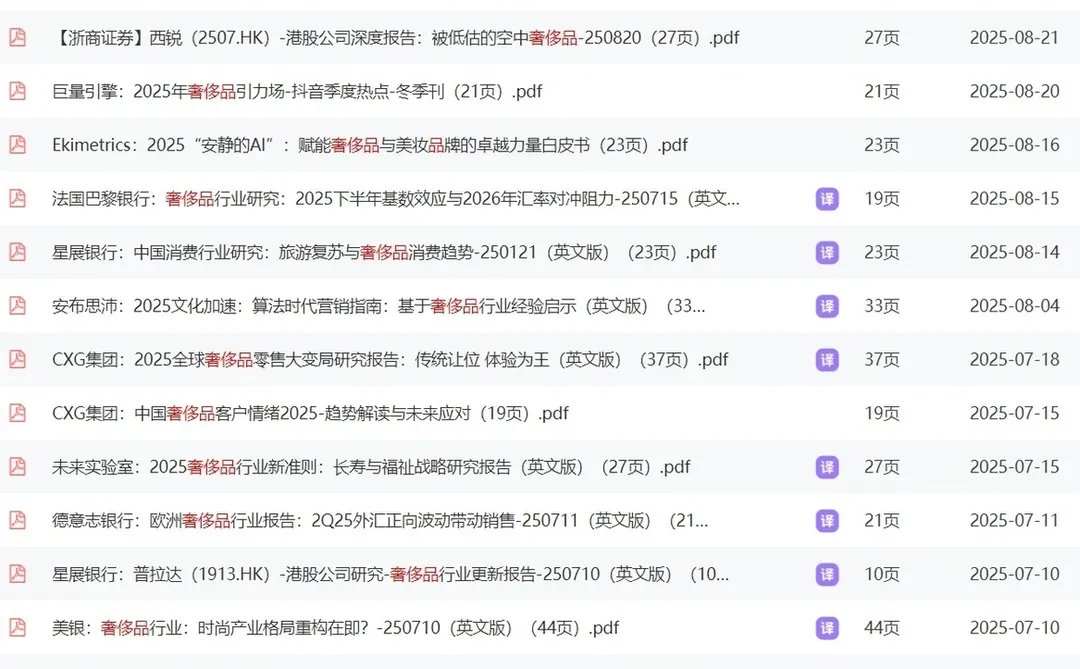Viewport: 1080px width, 669px height.
Task: Click PDF icon for Ekimetrics report
Action: pos(17,145)
